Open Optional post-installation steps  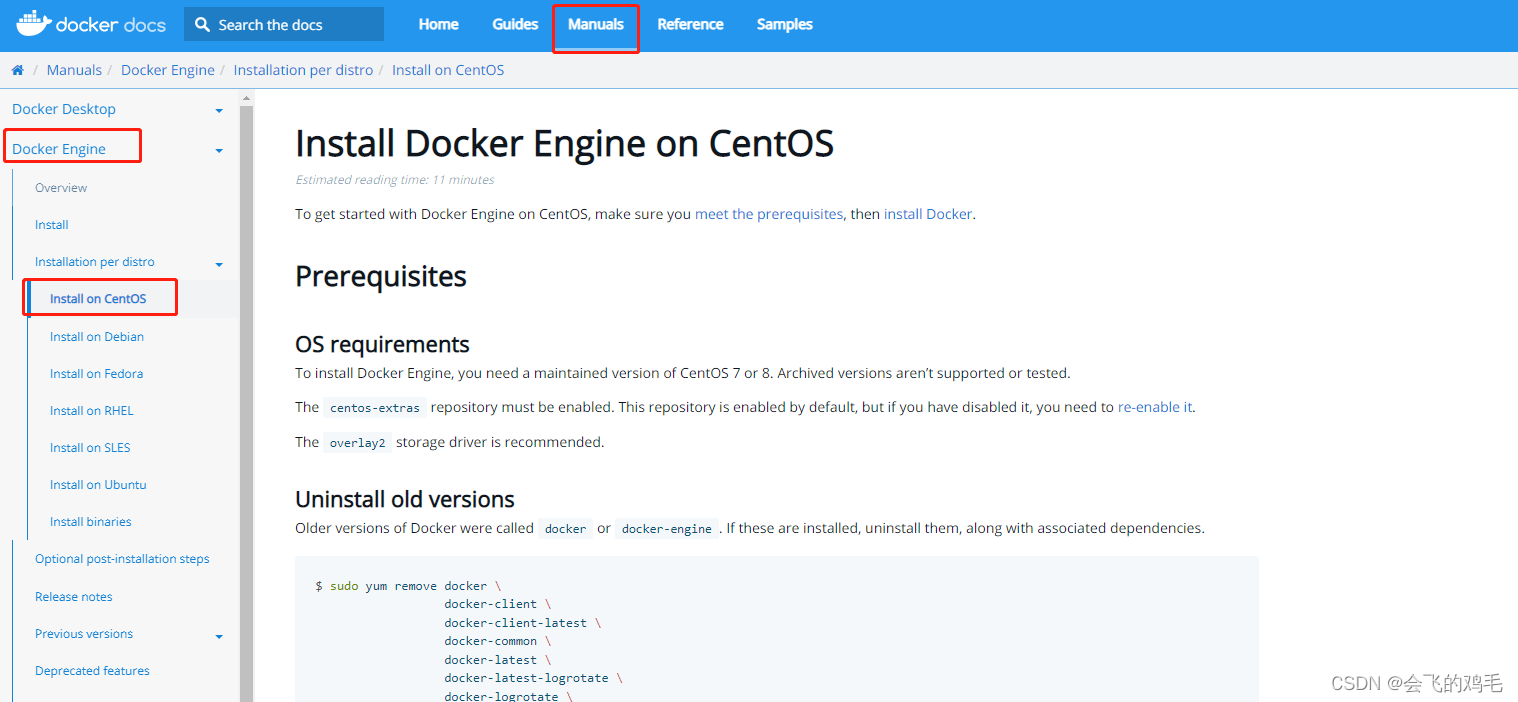[x=122, y=559]
